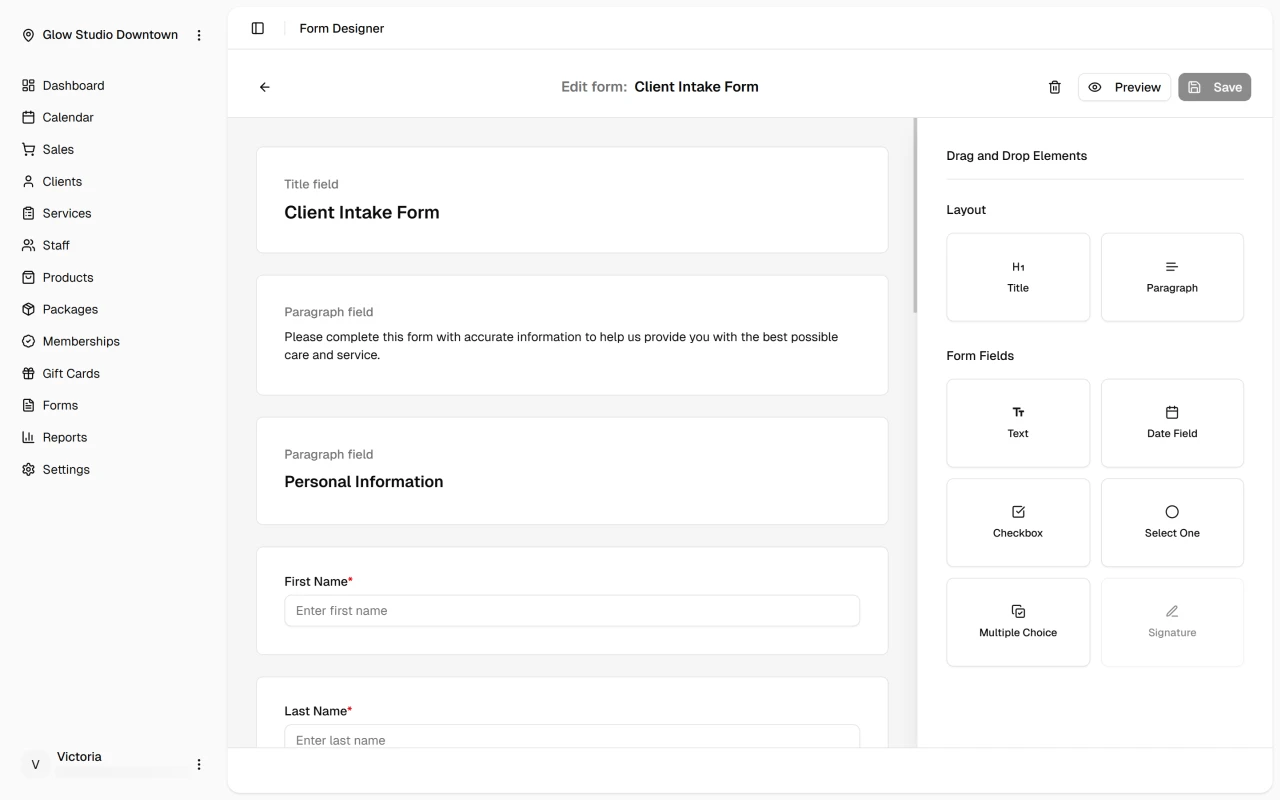Click the H1 icon on Title element
The image size is (1280, 800).
[x=1018, y=267]
